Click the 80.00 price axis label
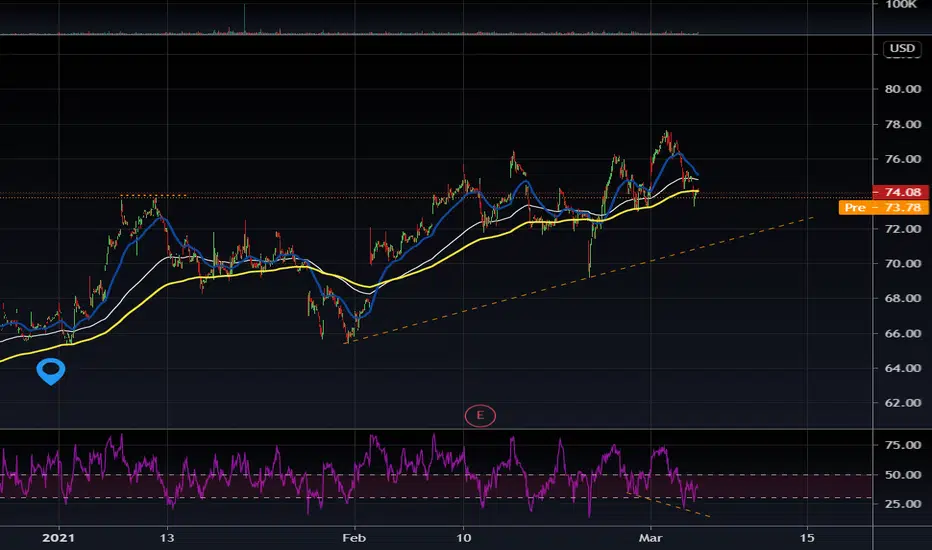 pyautogui.click(x=903, y=89)
